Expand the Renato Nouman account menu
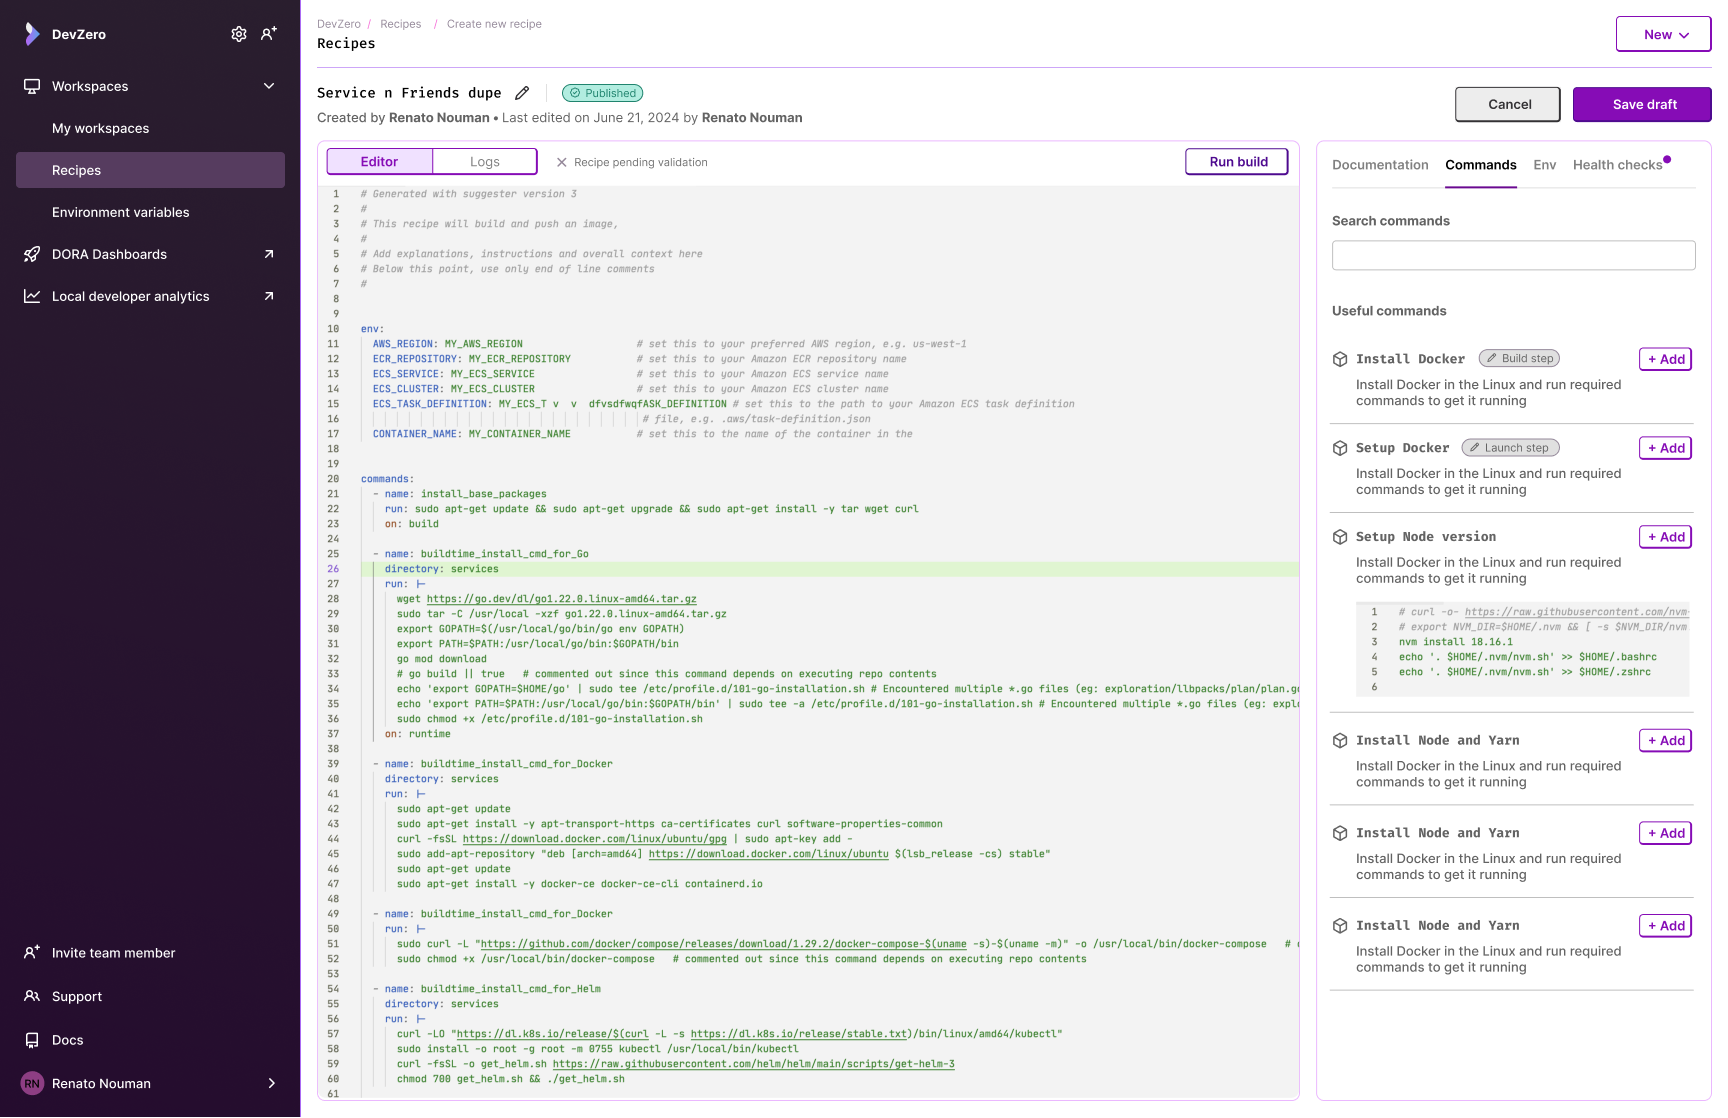The image size is (1728, 1118). pyautogui.click(x=270, y=1083)
